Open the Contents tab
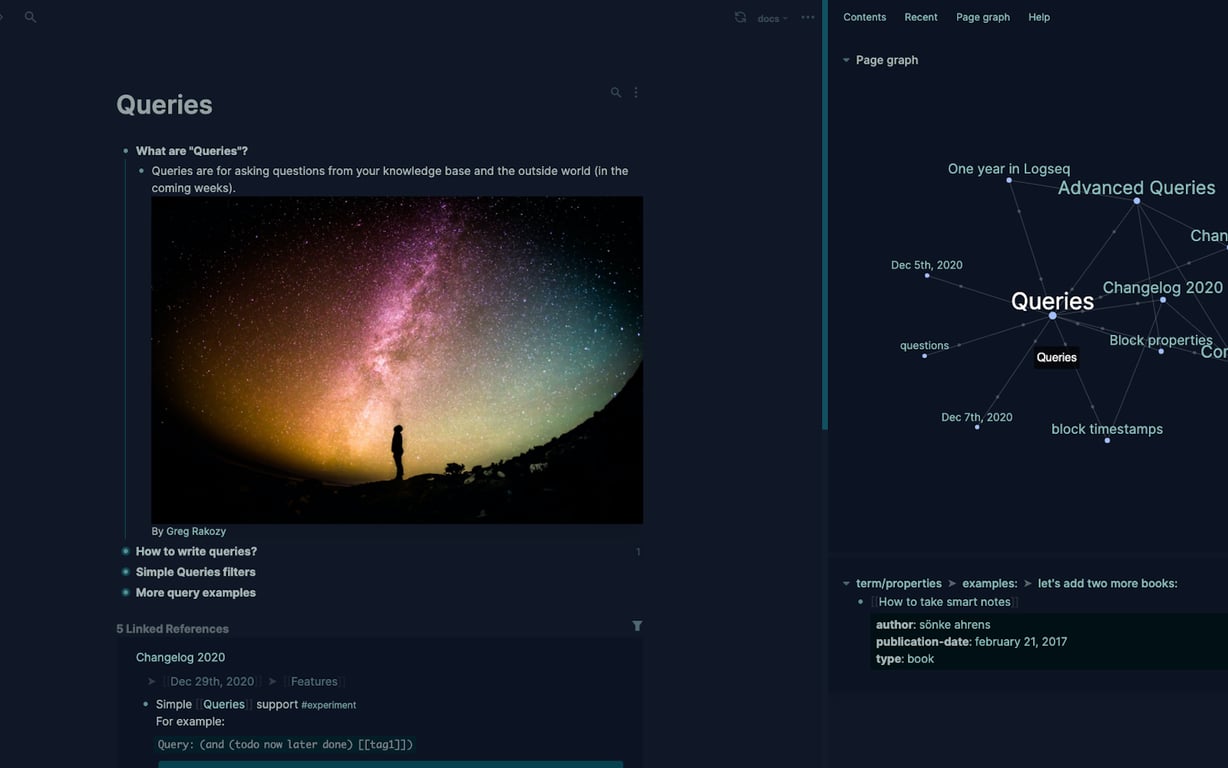The width and height of the screenshot is (1228, 768). tap(864, 17)
